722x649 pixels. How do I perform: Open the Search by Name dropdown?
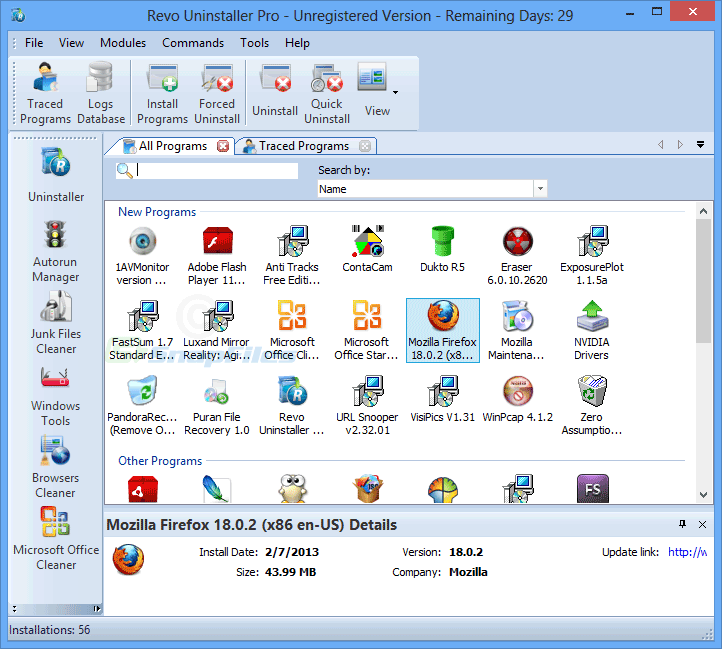click(541, 189)
